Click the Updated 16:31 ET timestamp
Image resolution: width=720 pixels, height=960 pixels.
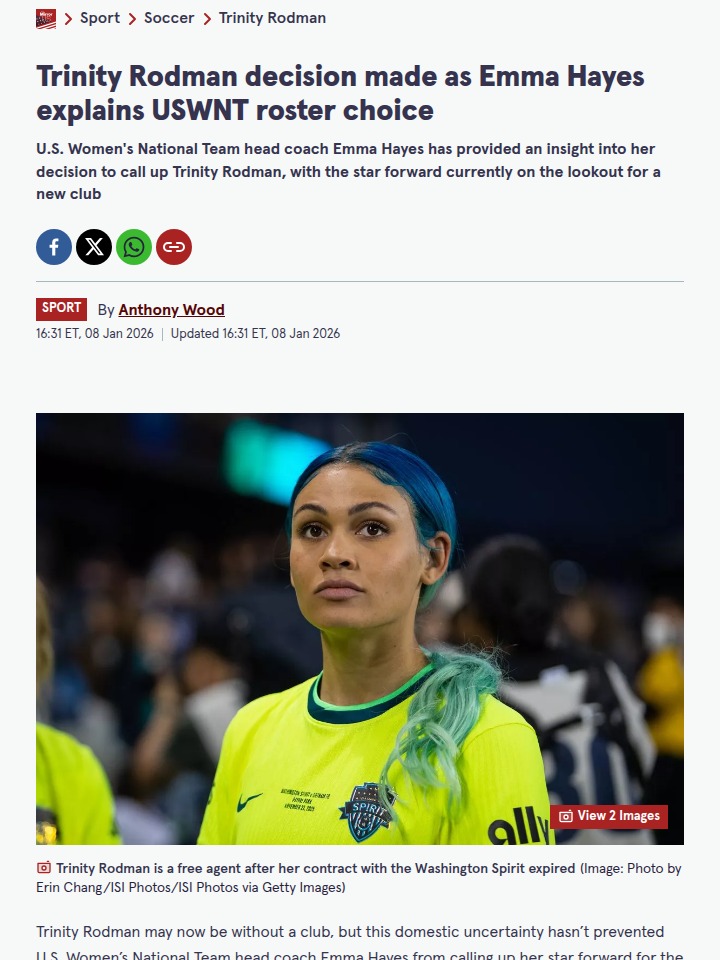(255, 334)
